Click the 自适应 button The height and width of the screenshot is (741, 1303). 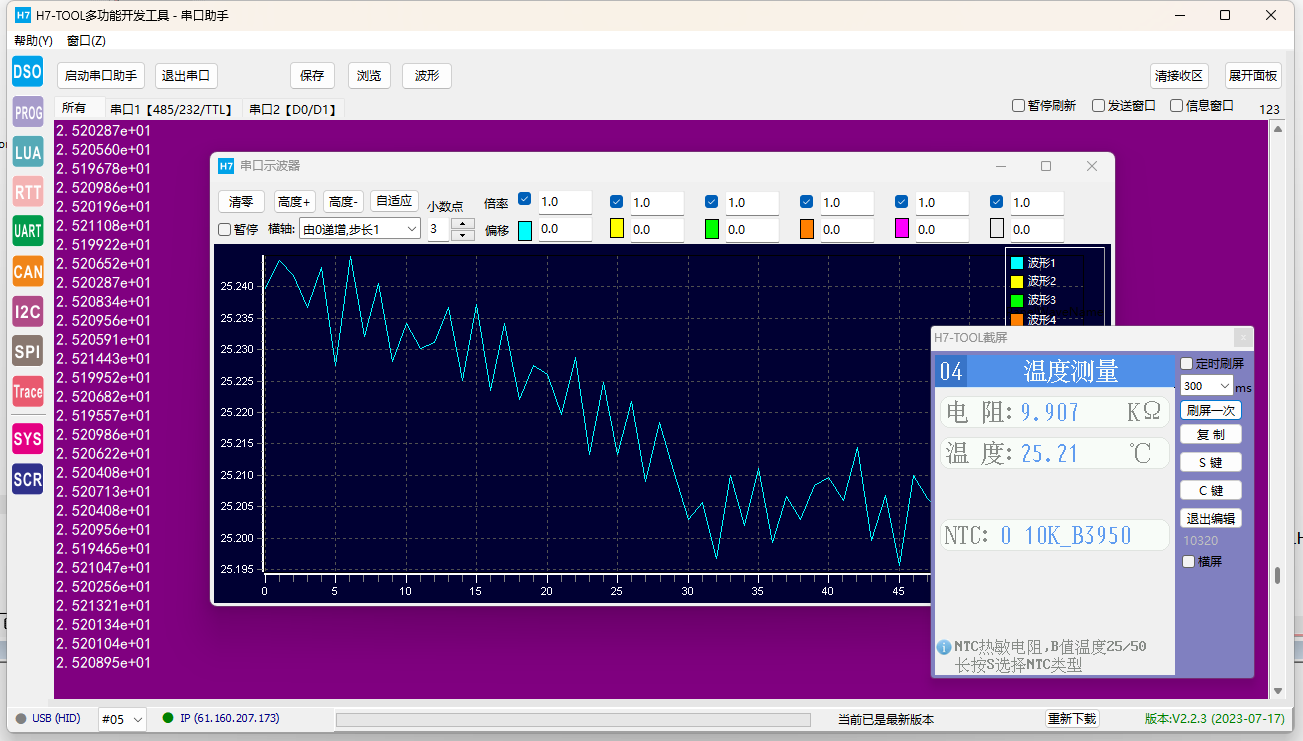393,201
